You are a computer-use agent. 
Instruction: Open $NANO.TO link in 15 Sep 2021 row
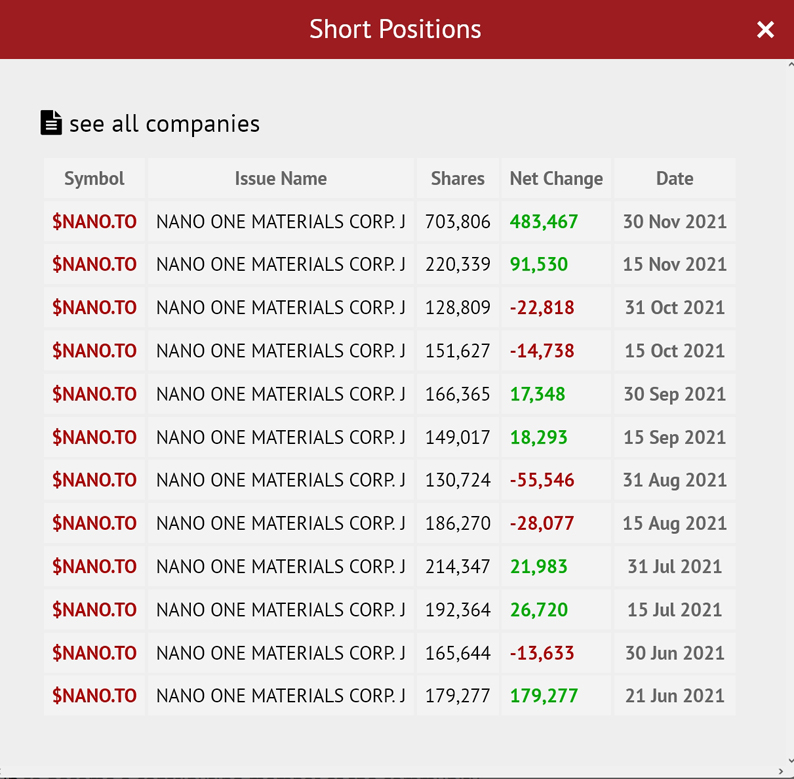95,437
